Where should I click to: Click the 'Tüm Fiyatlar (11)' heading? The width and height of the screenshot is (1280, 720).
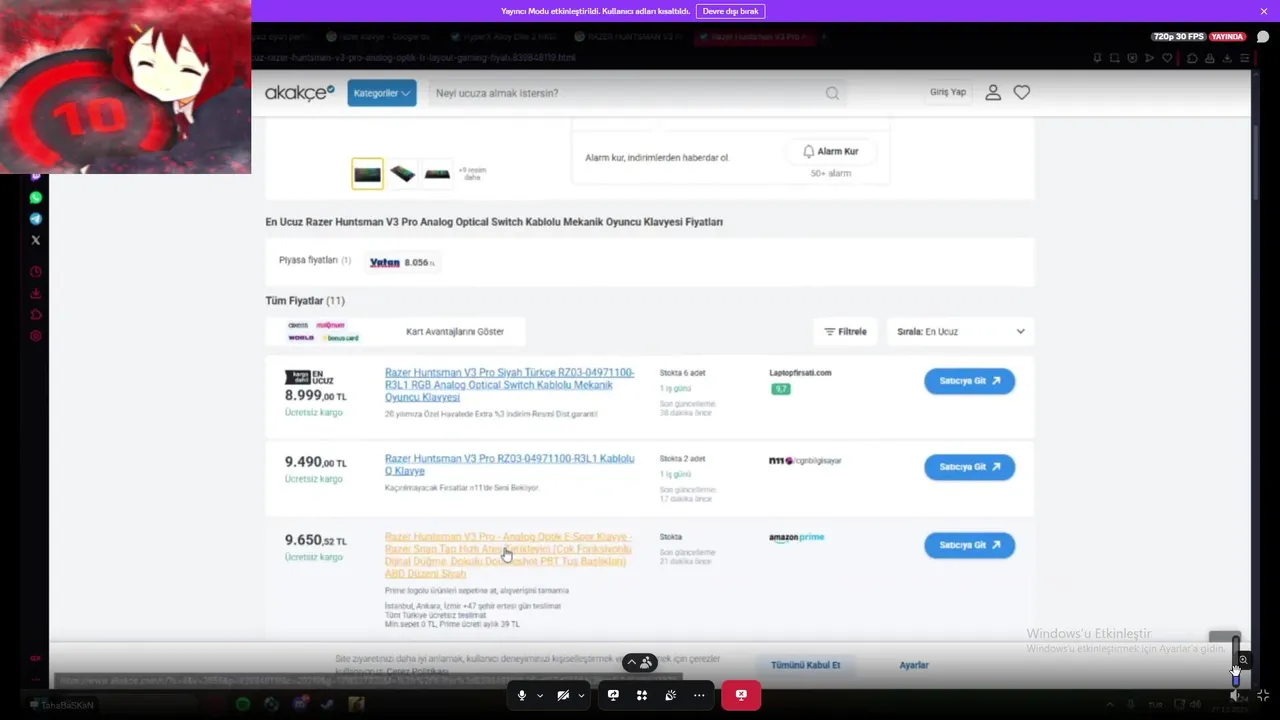(305, 300)
